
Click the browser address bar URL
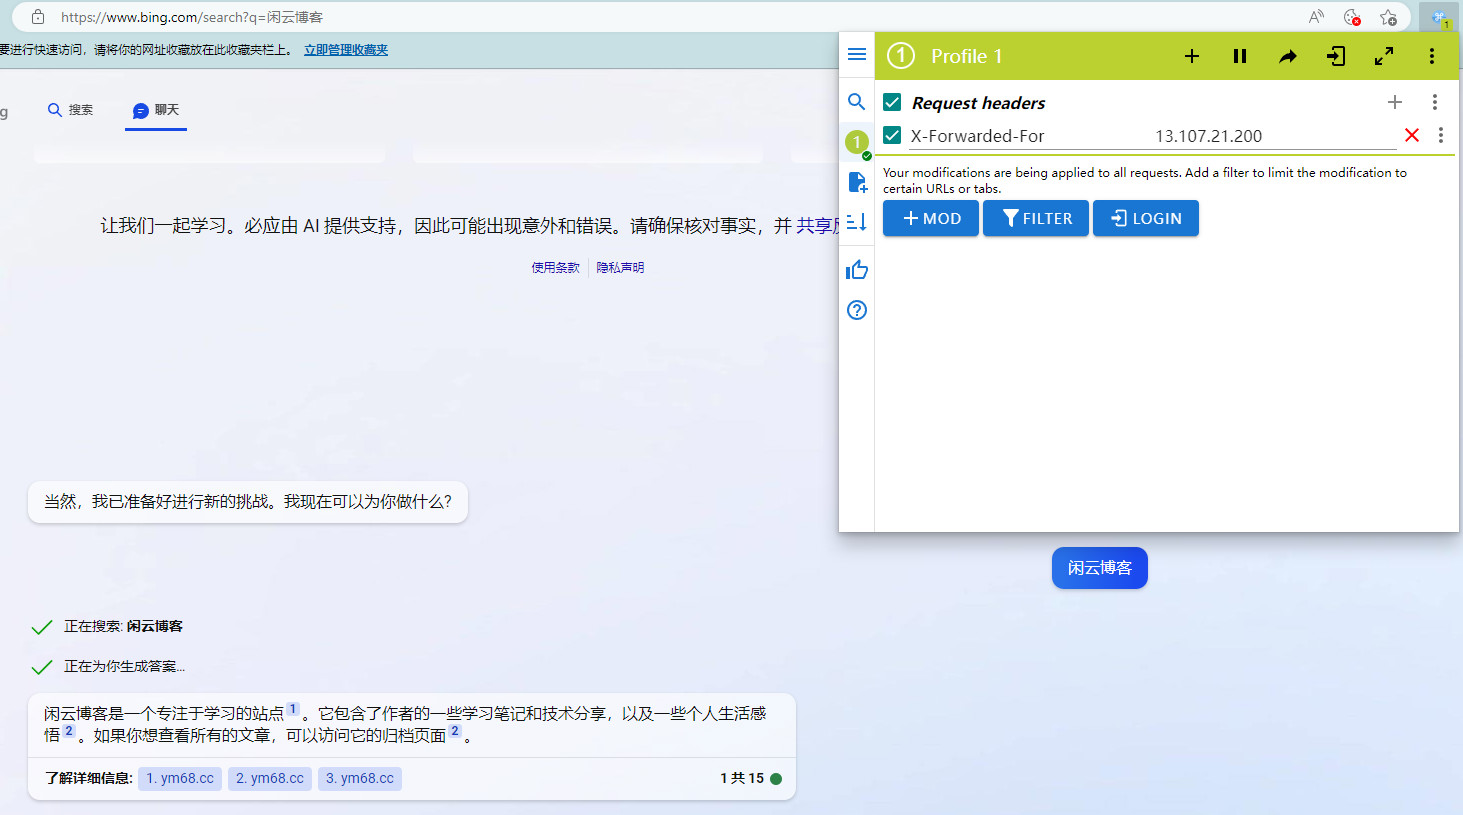point(192,17)
